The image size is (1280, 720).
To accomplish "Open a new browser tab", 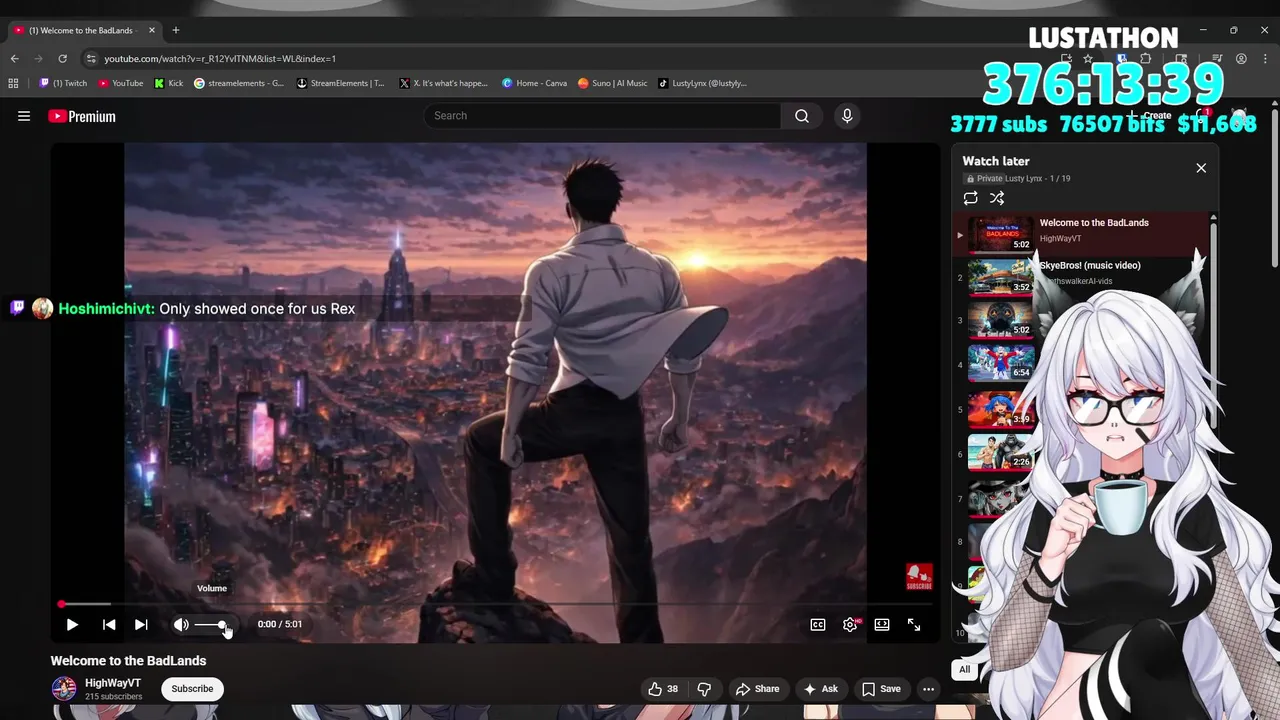I will [x=176, y=30].
